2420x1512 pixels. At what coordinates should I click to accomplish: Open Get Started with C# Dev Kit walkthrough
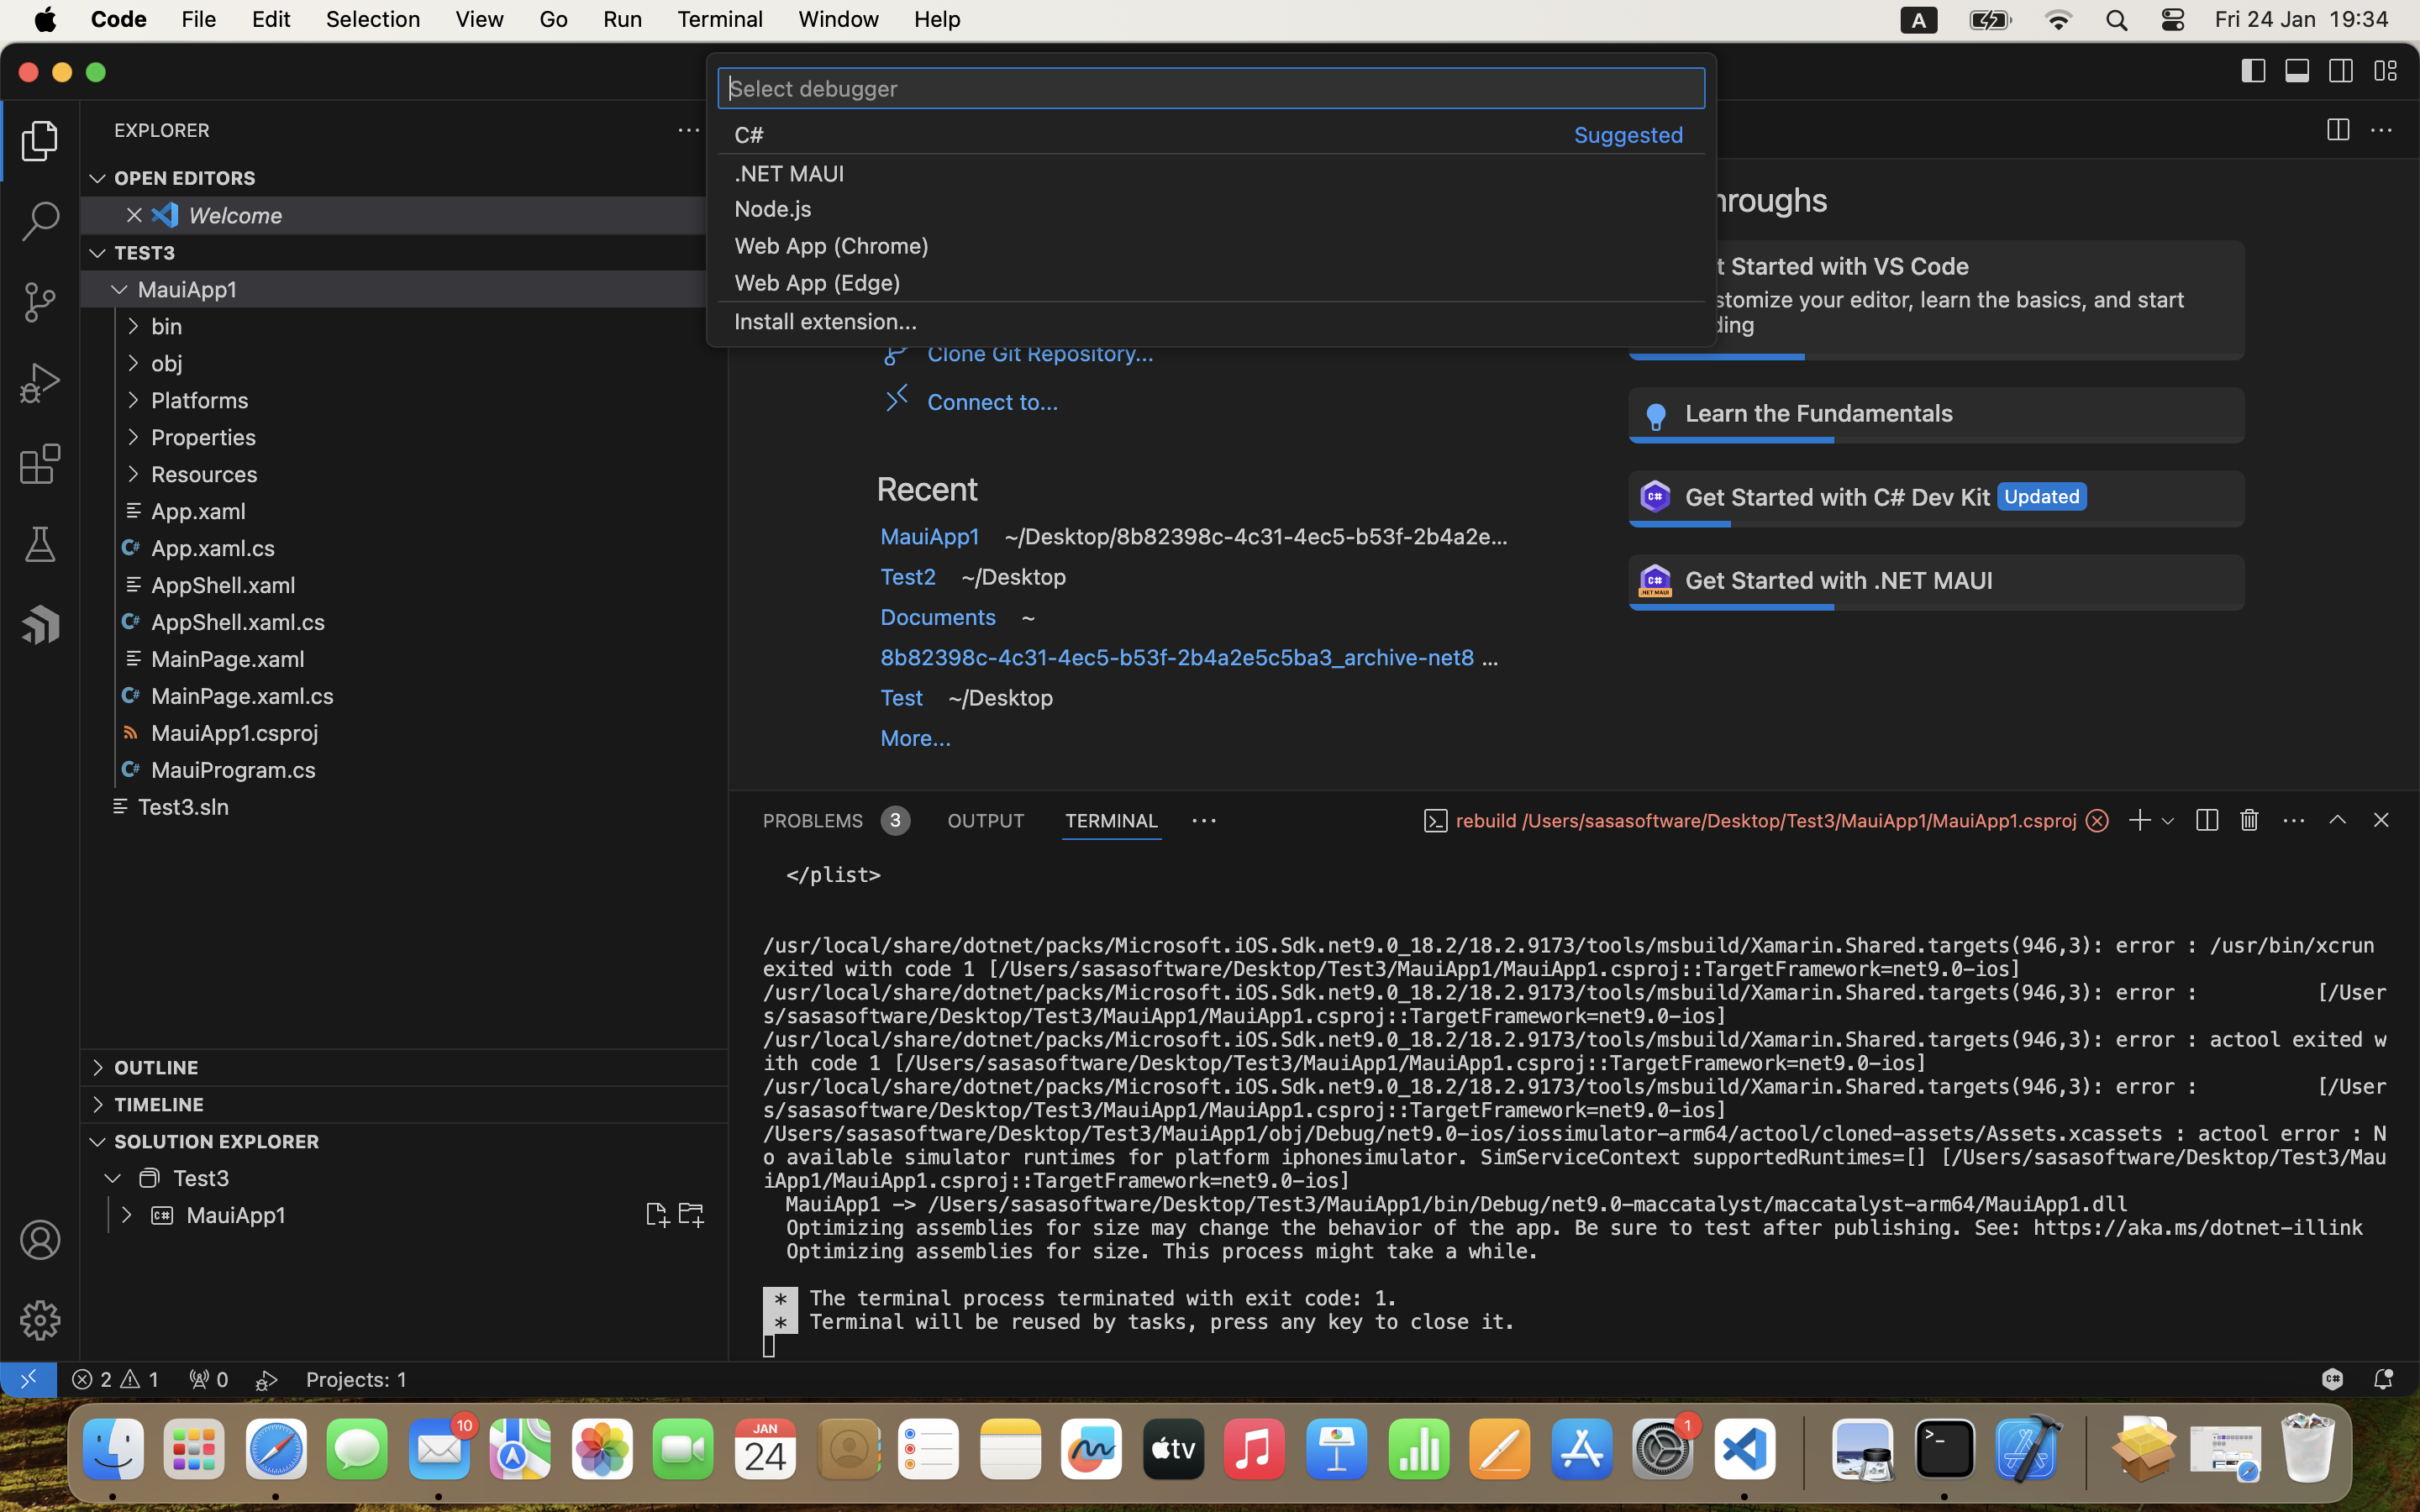click(1936, 498)
